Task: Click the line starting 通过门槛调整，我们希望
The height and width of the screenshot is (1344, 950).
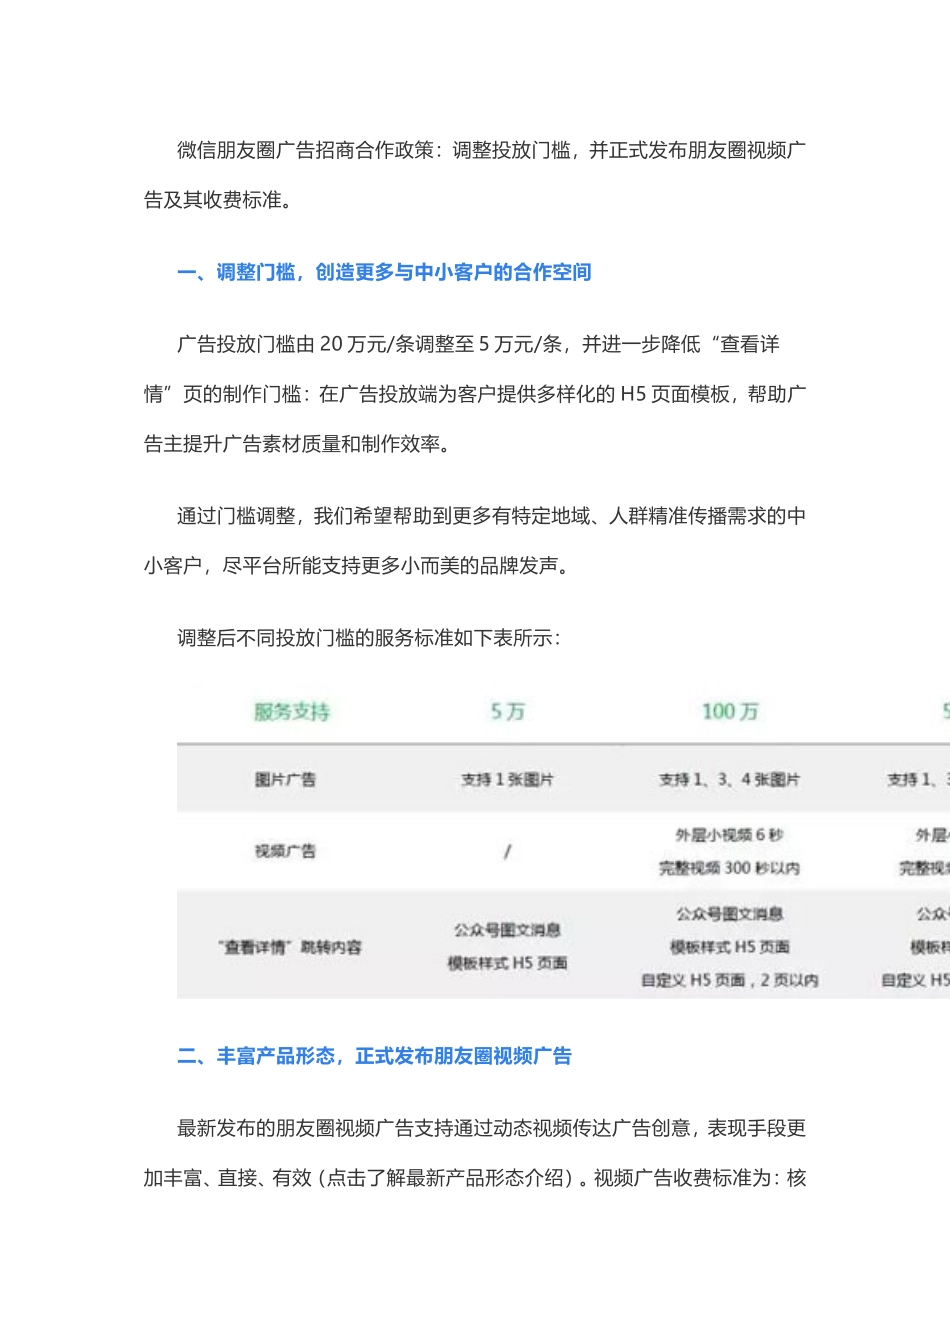Action: click(x=492, y=516)
